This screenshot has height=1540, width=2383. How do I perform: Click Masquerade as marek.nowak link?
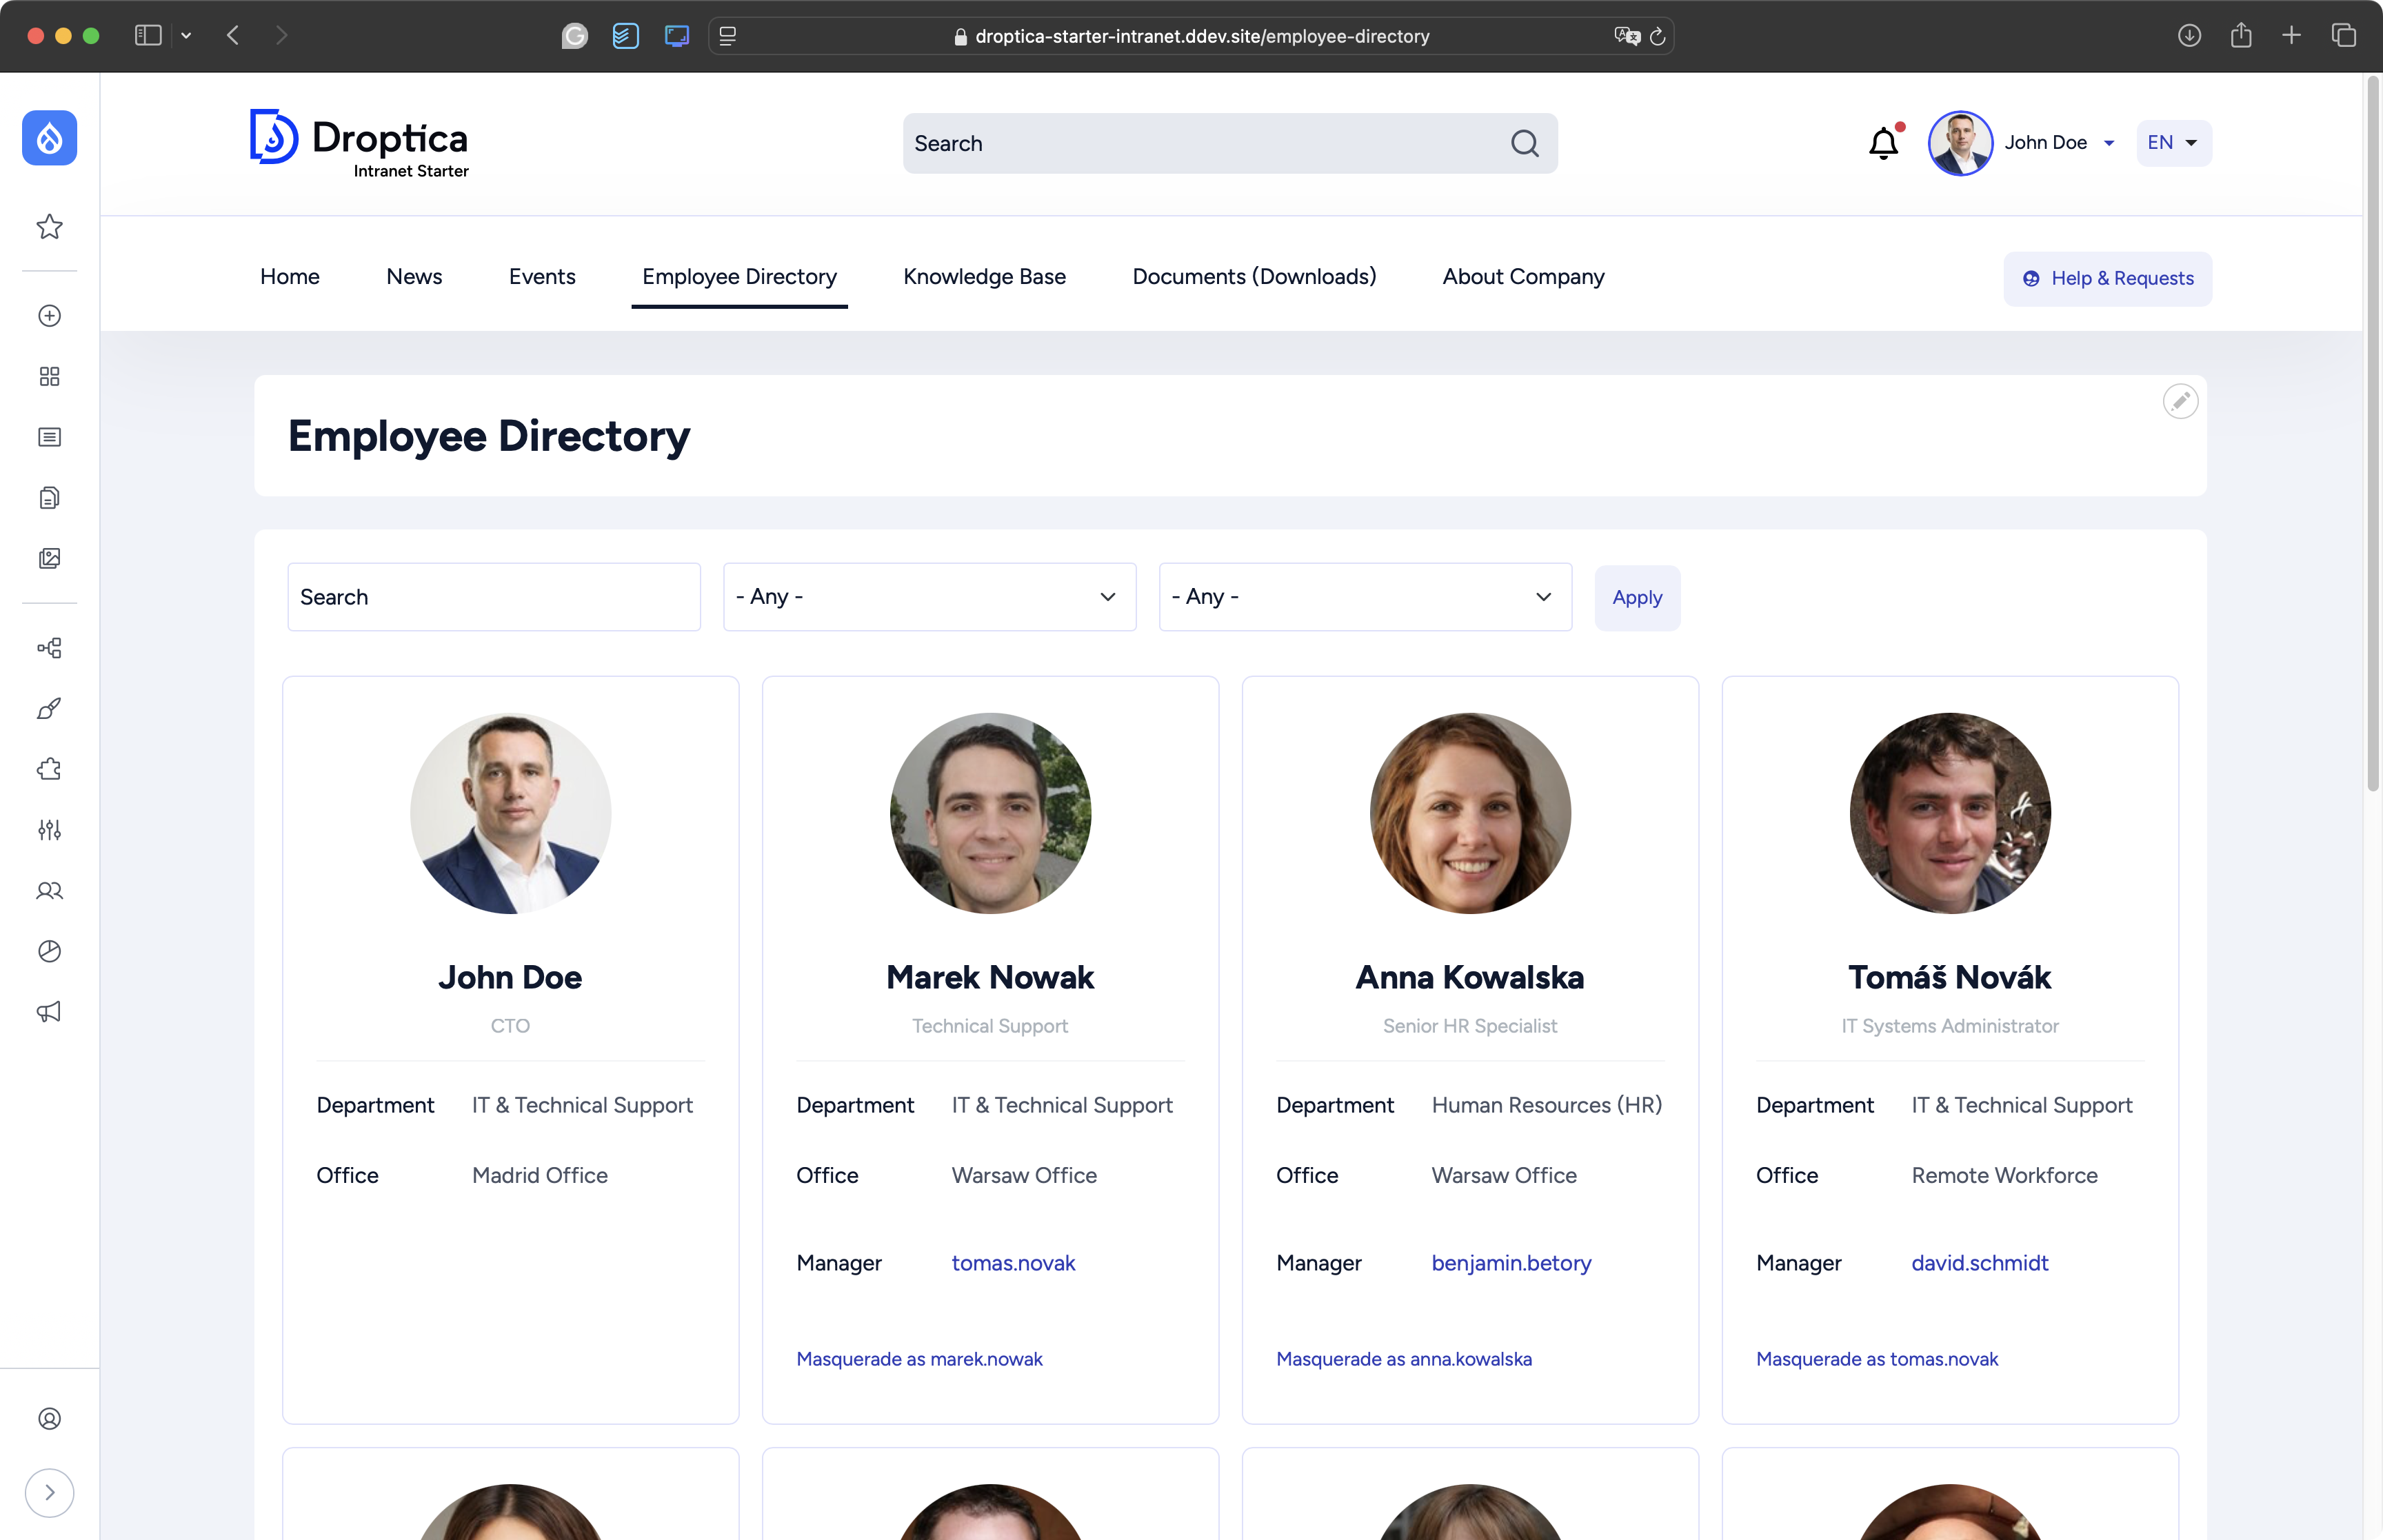(x=919, y=1359)
